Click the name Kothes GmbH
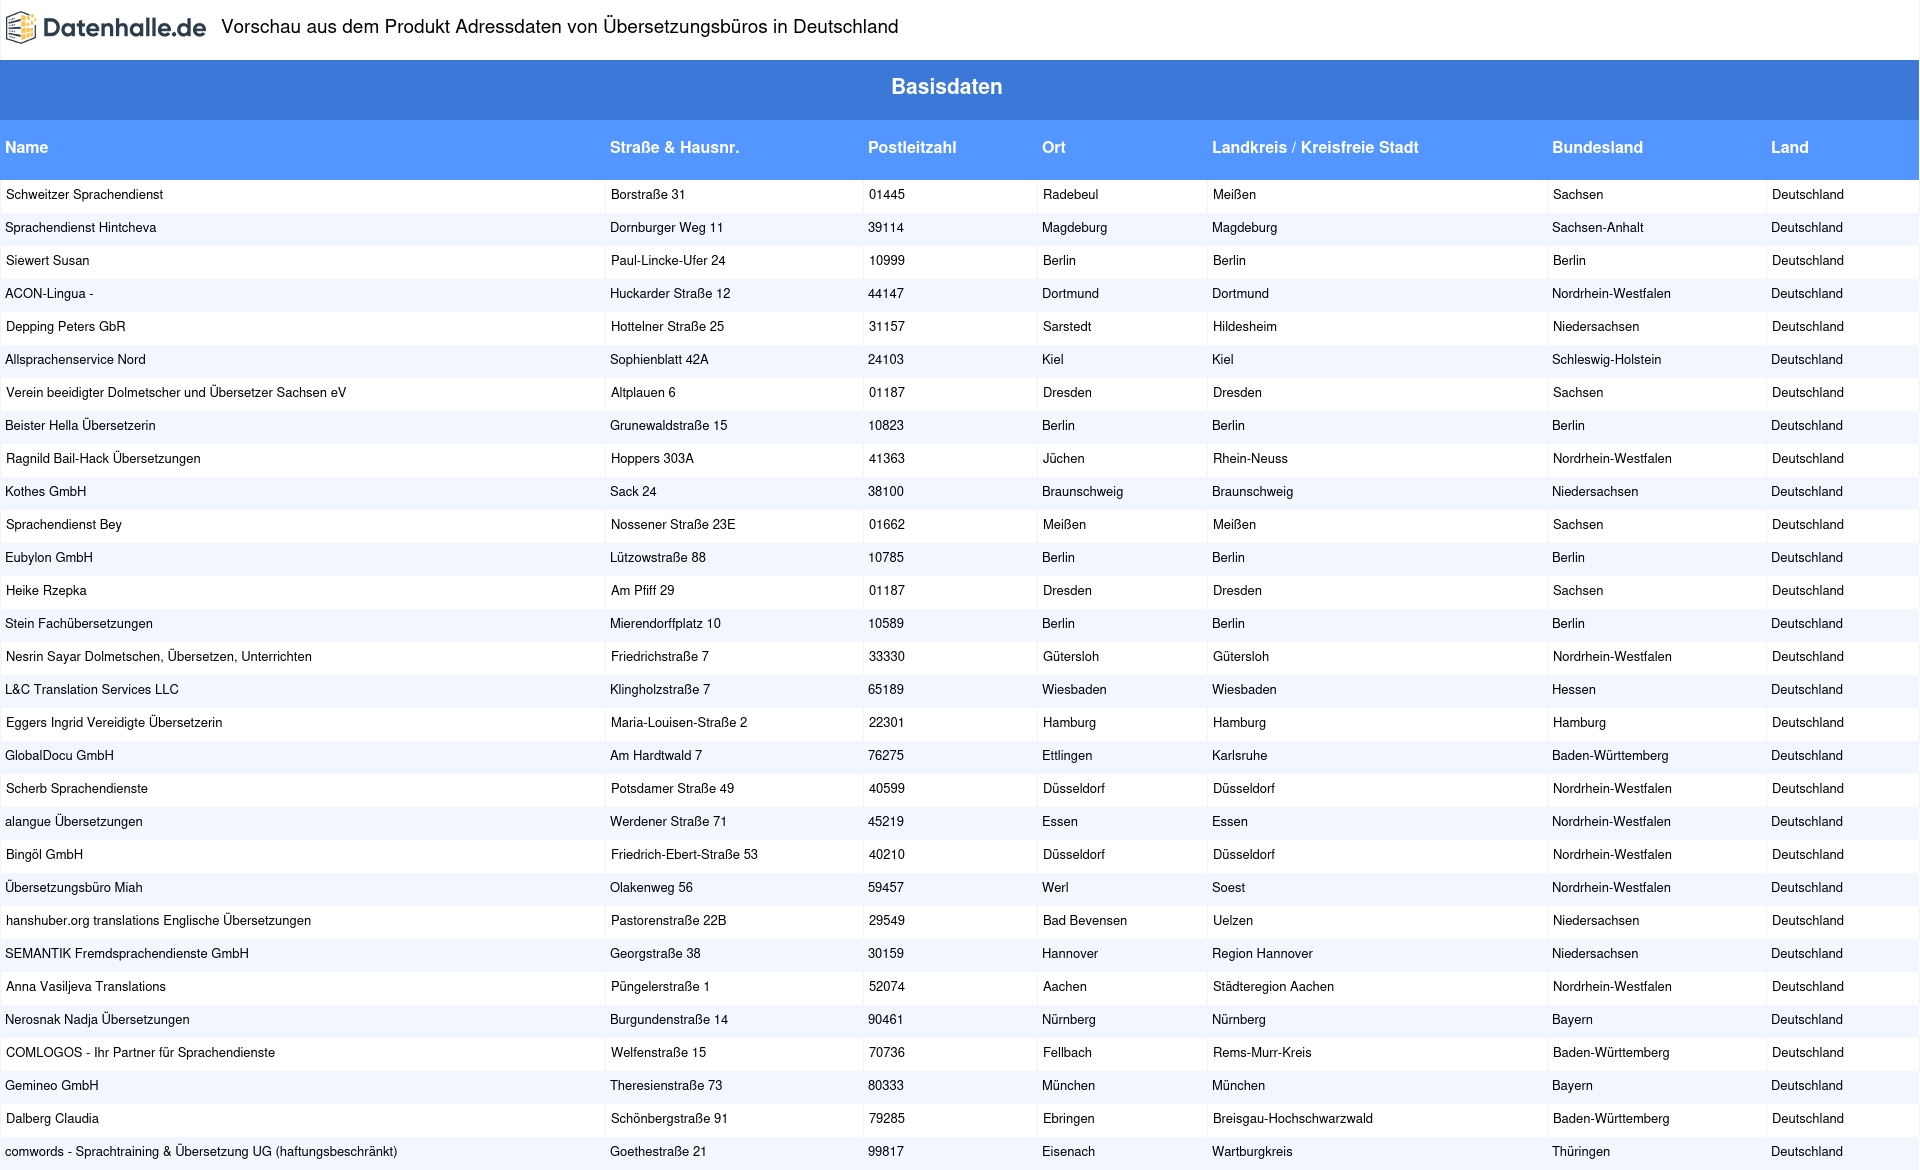 pos(45,492)
